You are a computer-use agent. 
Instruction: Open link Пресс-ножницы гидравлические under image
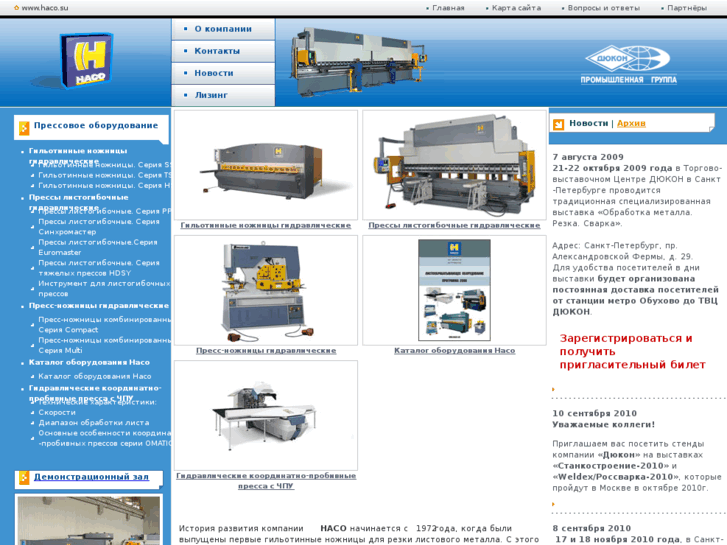coord(266,351)
